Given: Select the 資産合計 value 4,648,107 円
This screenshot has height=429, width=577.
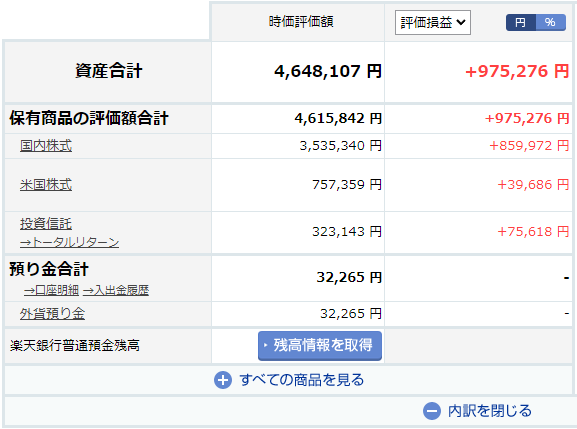Looking at the screenshot, I should click(x=328, y=71).
